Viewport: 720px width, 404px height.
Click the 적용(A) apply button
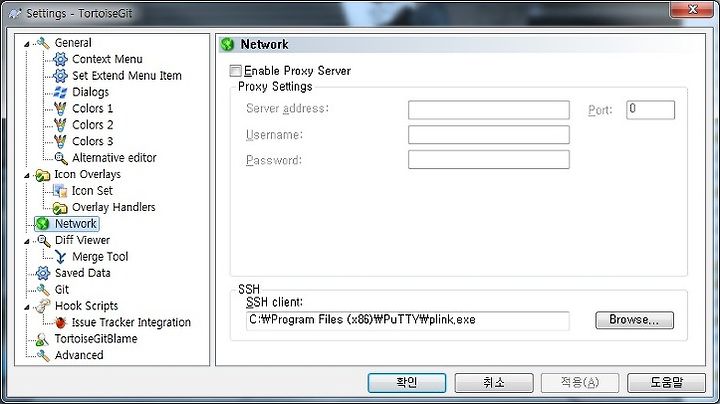click(580, 383)
